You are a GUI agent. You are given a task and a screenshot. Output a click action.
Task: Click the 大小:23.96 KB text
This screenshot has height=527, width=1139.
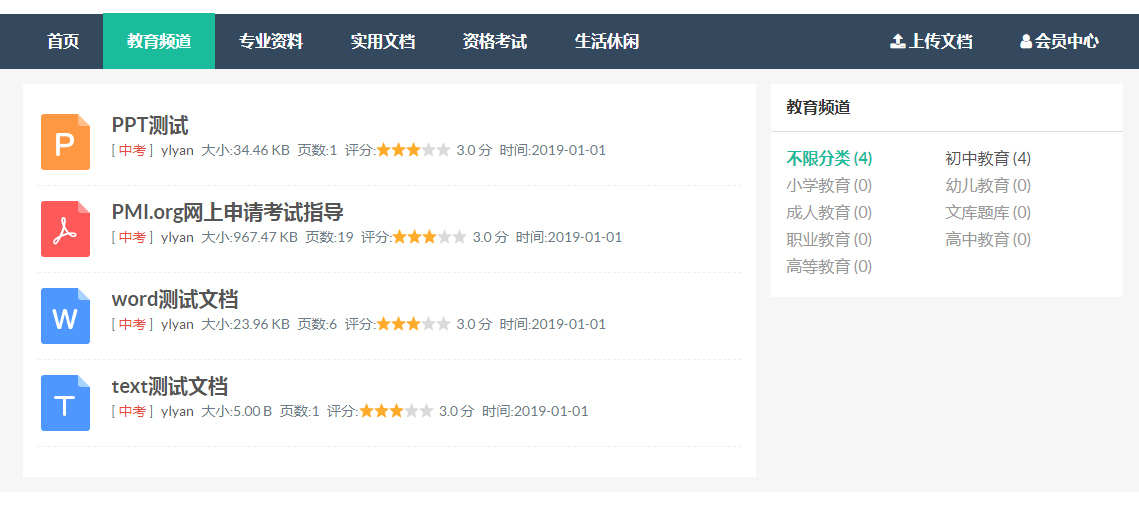click(x=246, y=324)
